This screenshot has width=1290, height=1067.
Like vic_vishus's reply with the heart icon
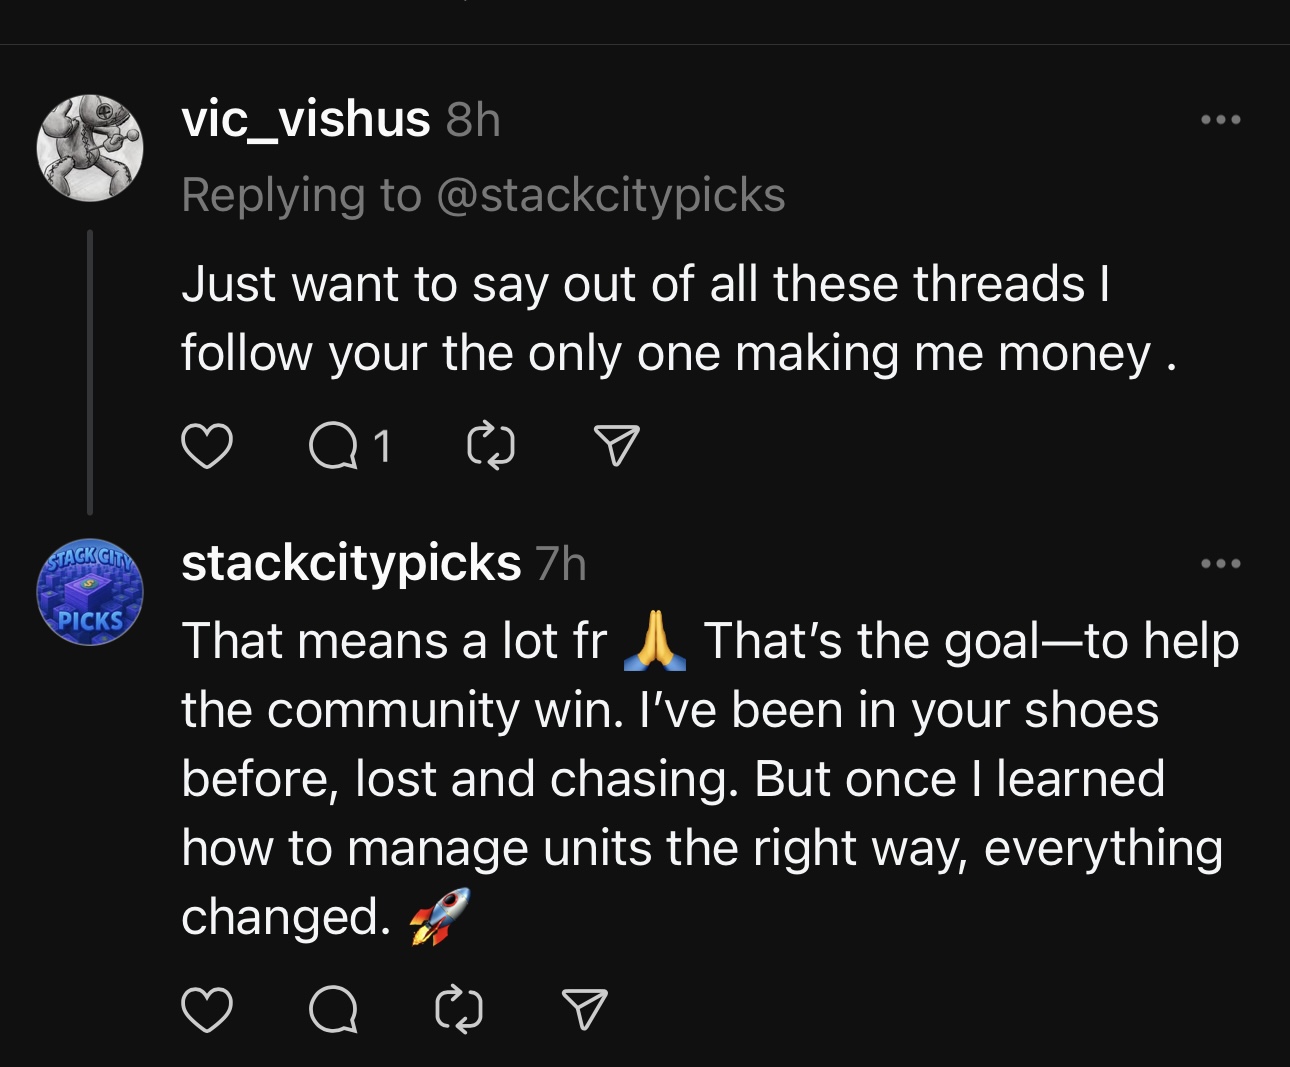[x=207, y=447]
